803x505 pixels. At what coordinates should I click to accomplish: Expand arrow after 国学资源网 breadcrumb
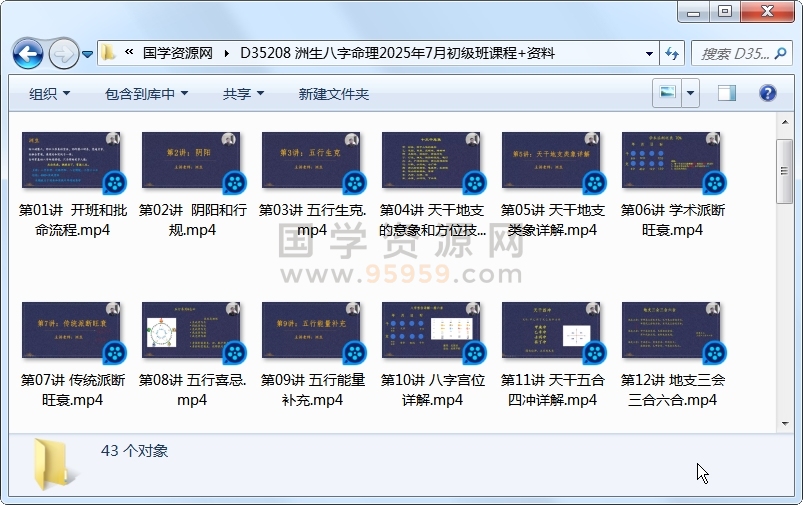(226, 53)
